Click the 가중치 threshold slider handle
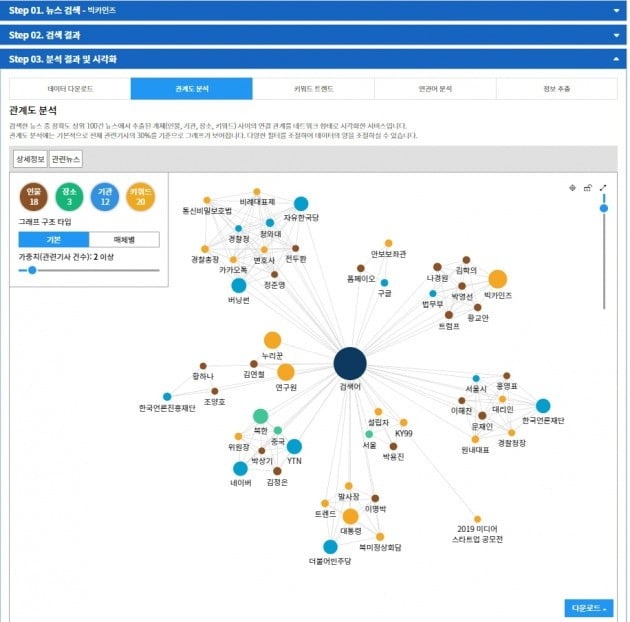Image resolution: width=630 pixels, height=622 pixels. coord(32,270)
